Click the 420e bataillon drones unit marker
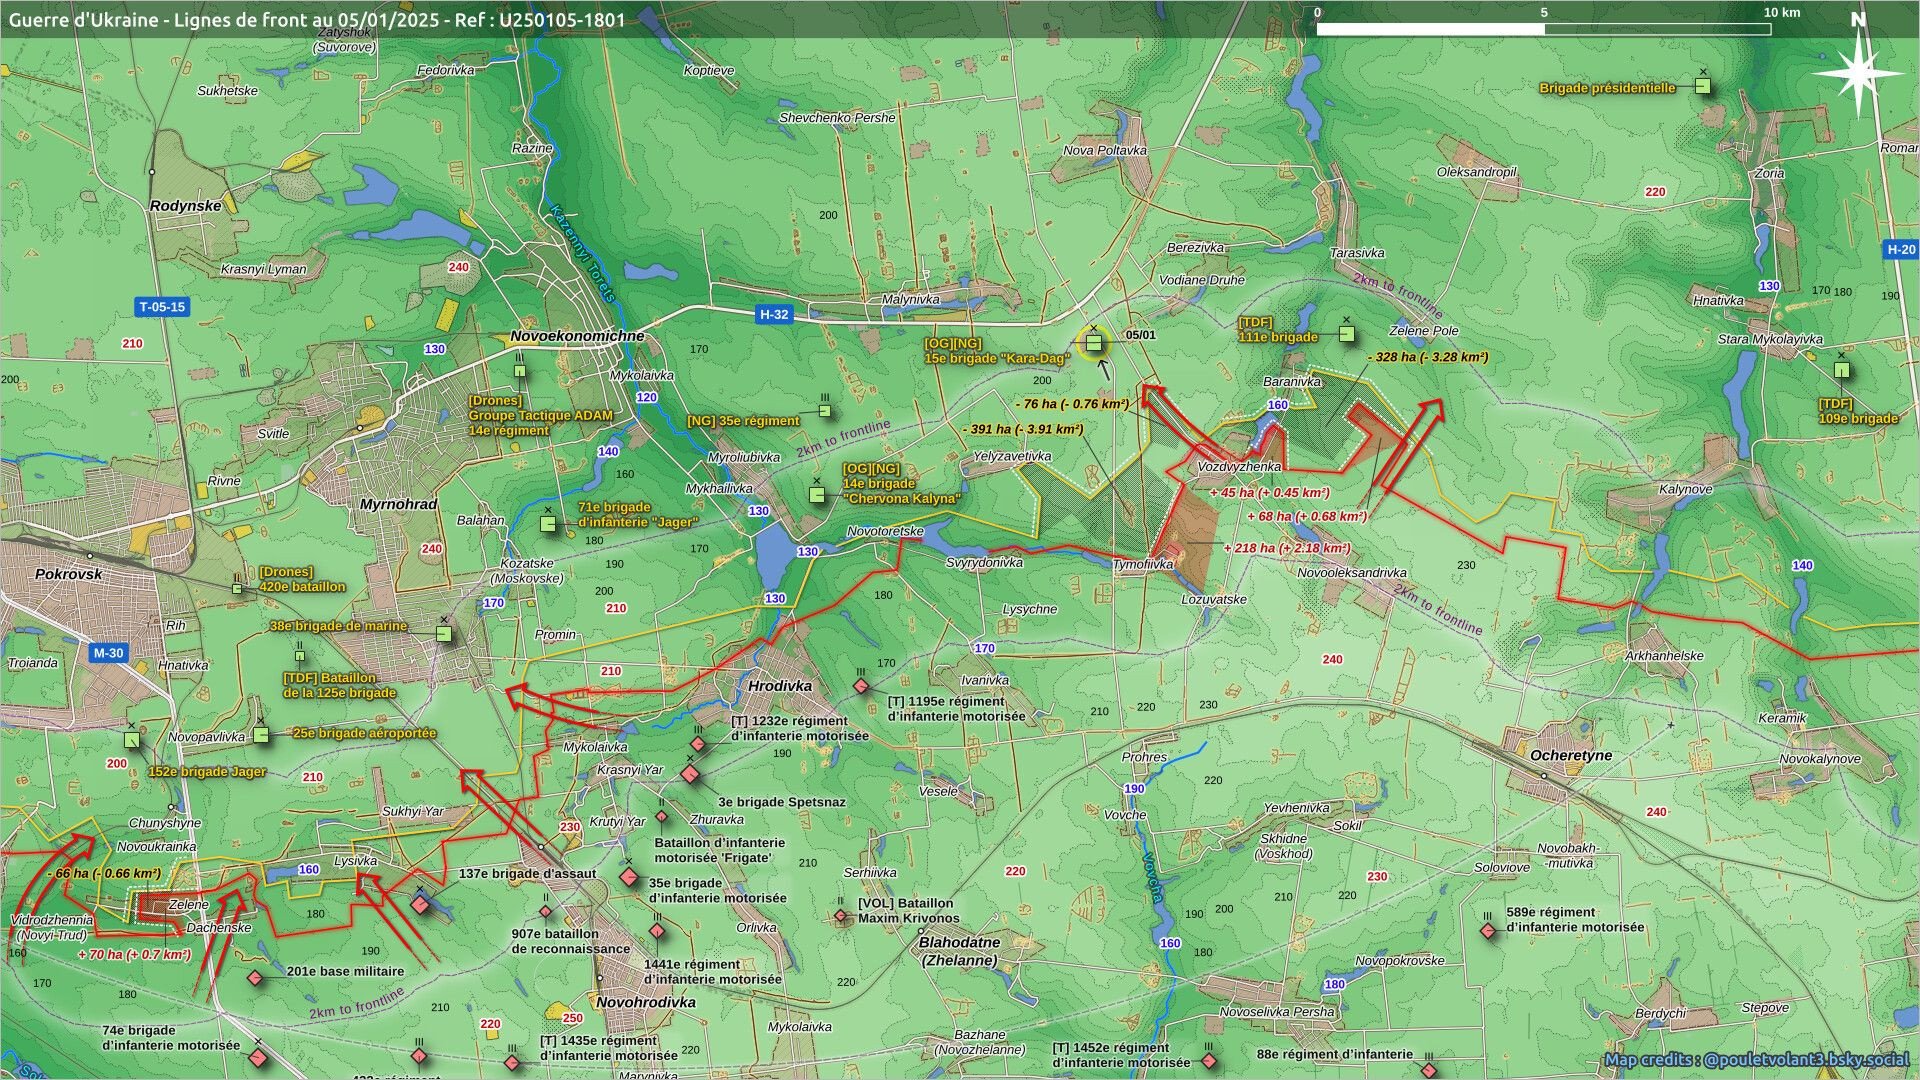The height and width of the screenshot is (1080, 1920). (237, 588)
